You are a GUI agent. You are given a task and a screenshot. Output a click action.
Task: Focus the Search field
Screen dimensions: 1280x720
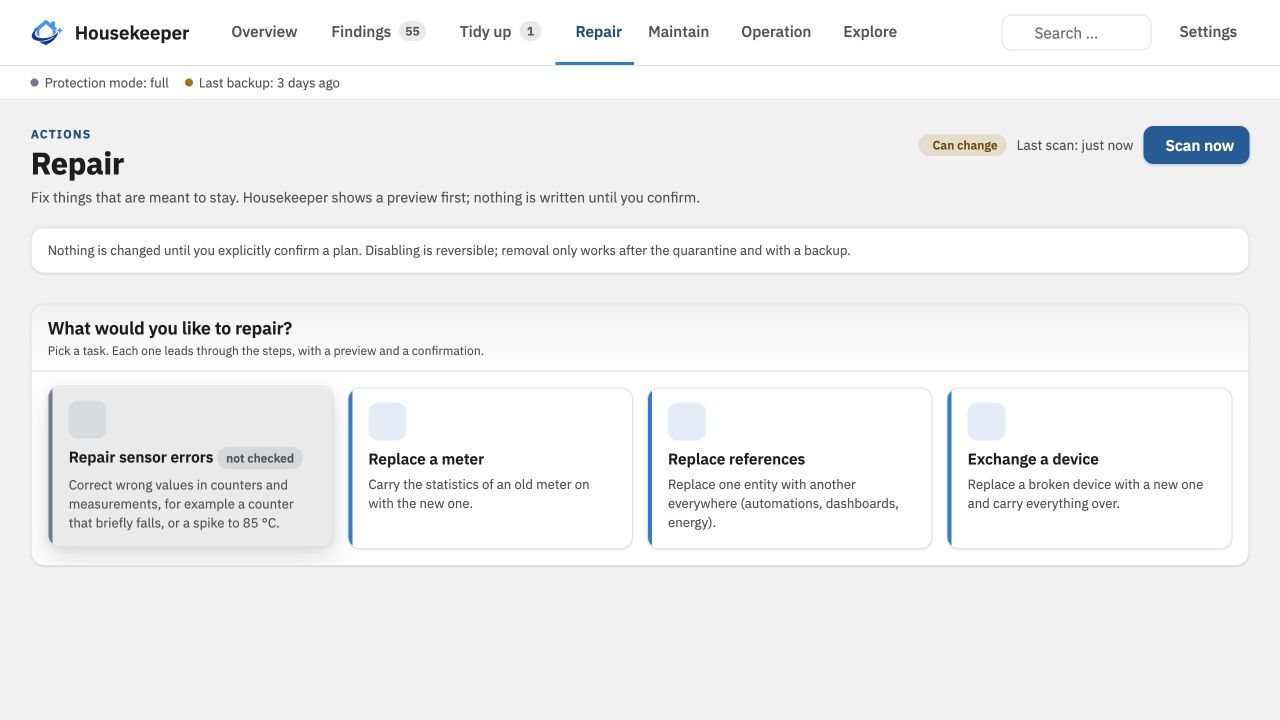(1076, 33)
